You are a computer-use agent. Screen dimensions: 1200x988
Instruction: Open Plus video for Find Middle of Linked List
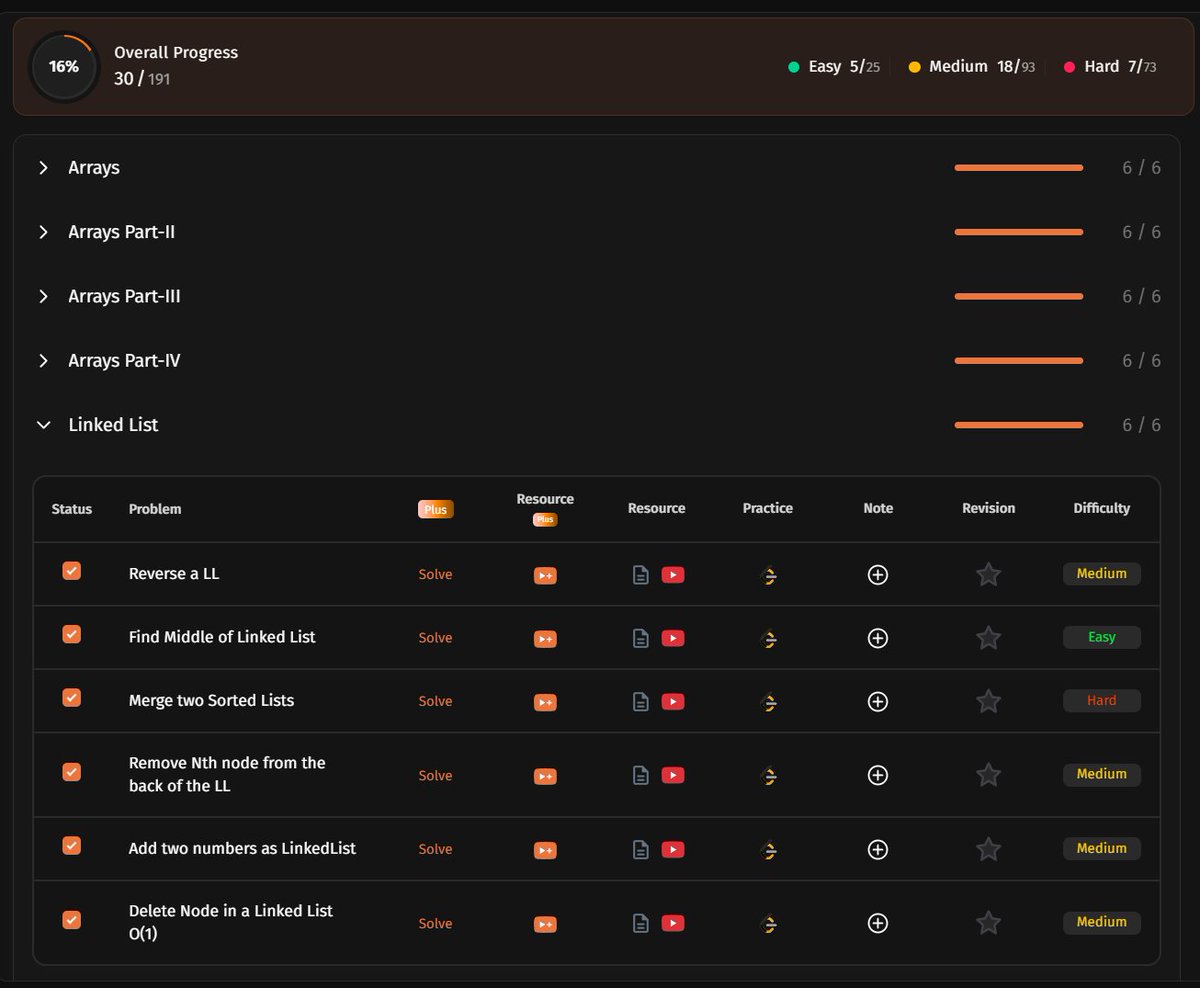pos(545,638)
